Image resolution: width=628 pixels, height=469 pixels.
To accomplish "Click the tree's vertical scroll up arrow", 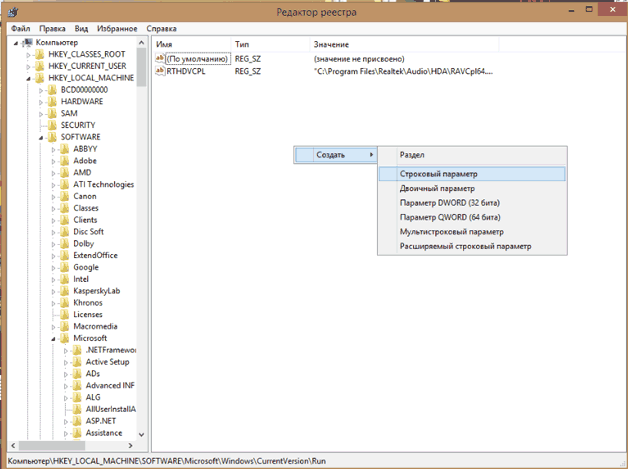I will (x=141, y=42).
